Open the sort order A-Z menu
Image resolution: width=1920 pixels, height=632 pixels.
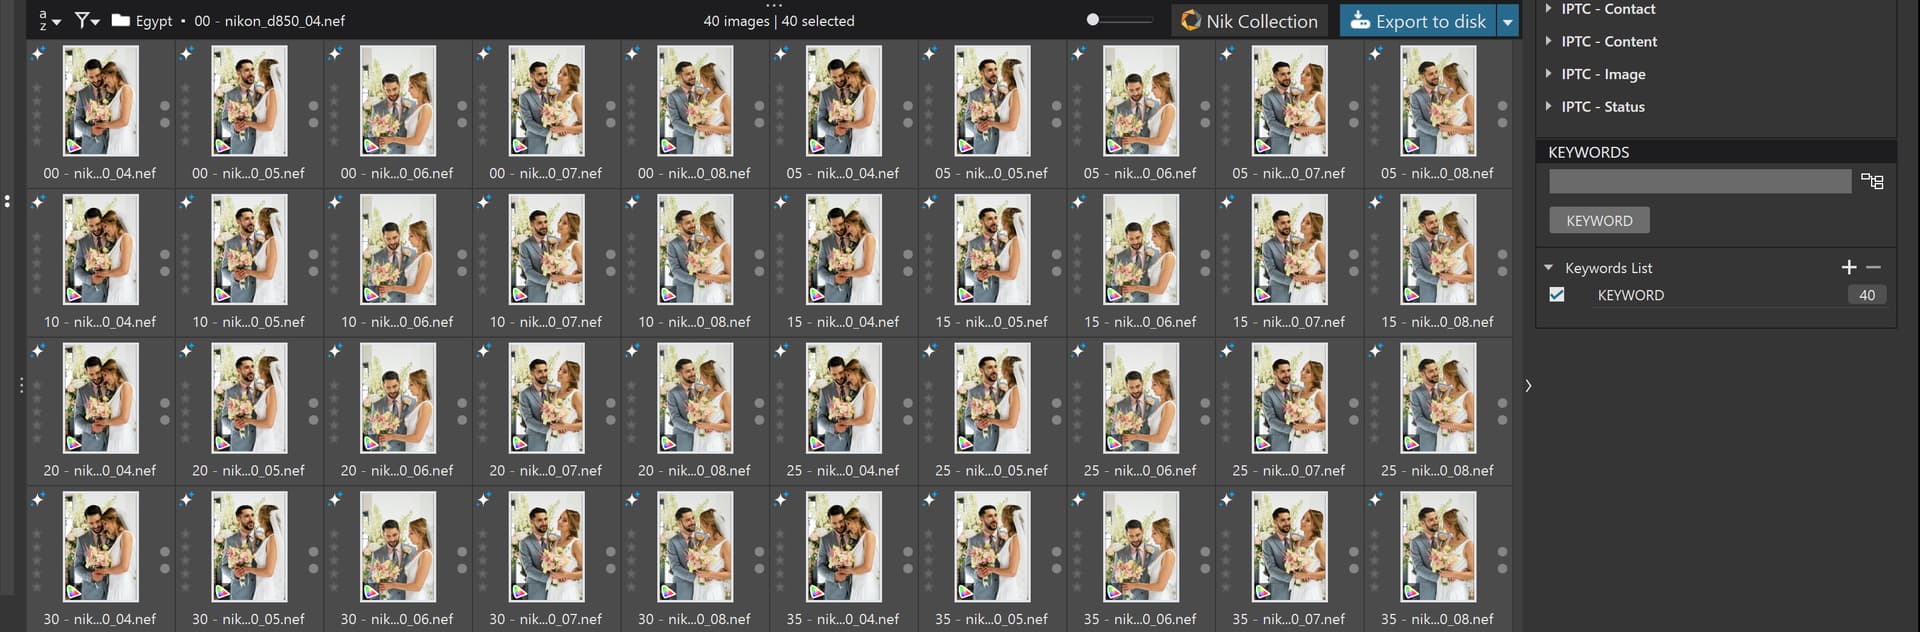click(x=48, y=20)
